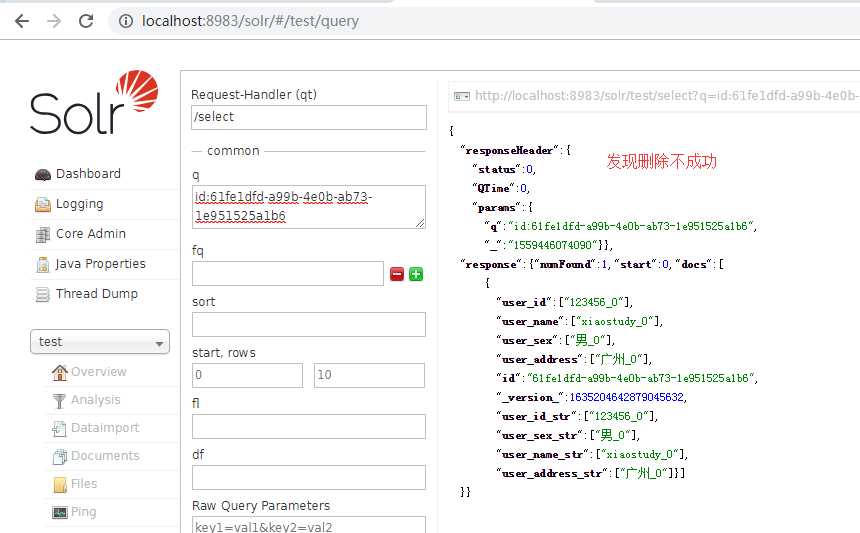Click the Logging icon
860x533 pixels.
(43, 205)
